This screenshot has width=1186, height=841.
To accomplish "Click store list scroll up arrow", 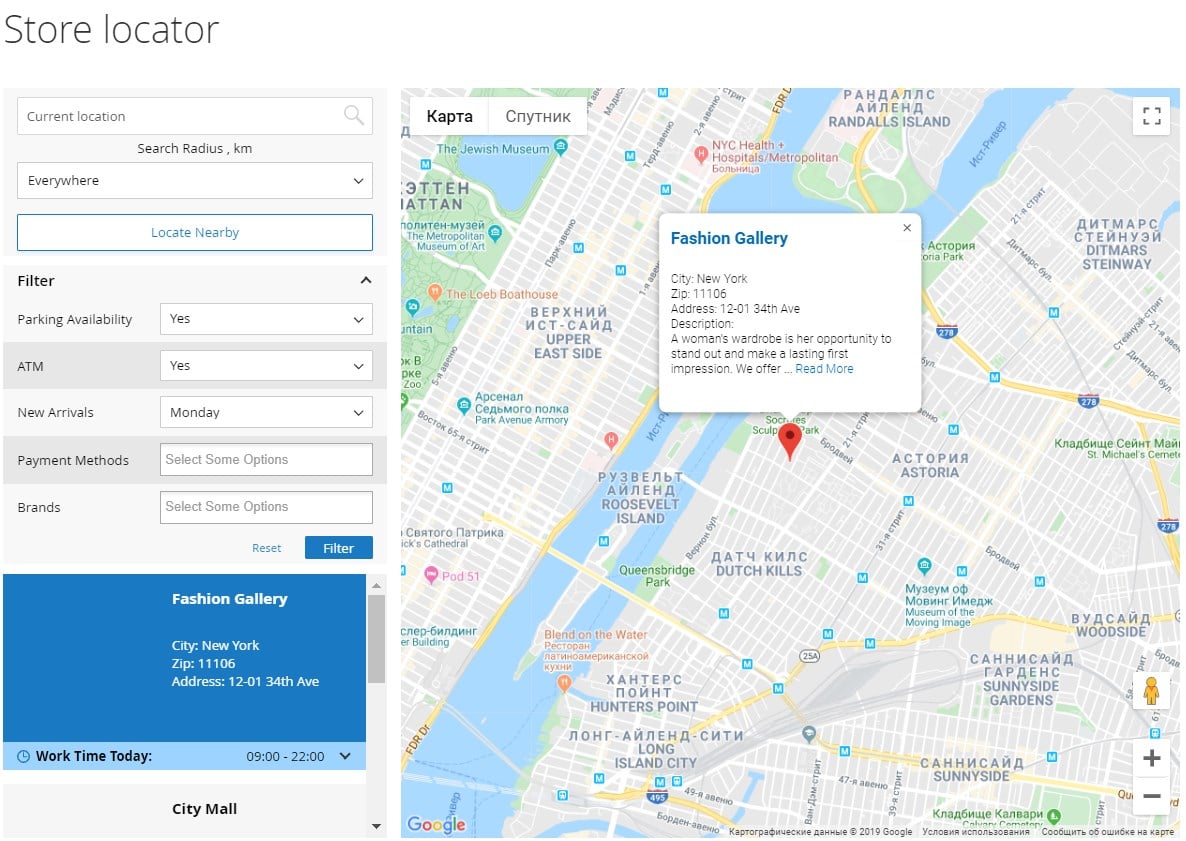I will click(x=376, y=585).
